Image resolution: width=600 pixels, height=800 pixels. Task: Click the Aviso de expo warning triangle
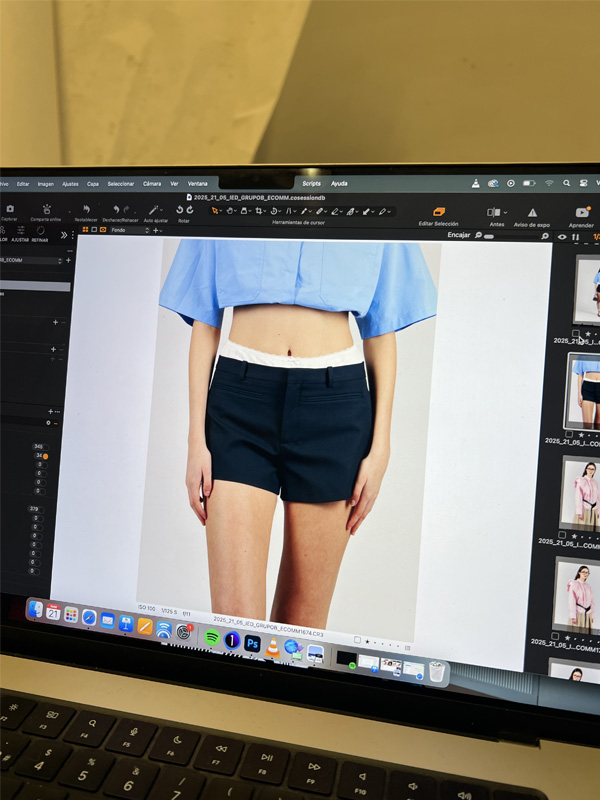(532, 213)
